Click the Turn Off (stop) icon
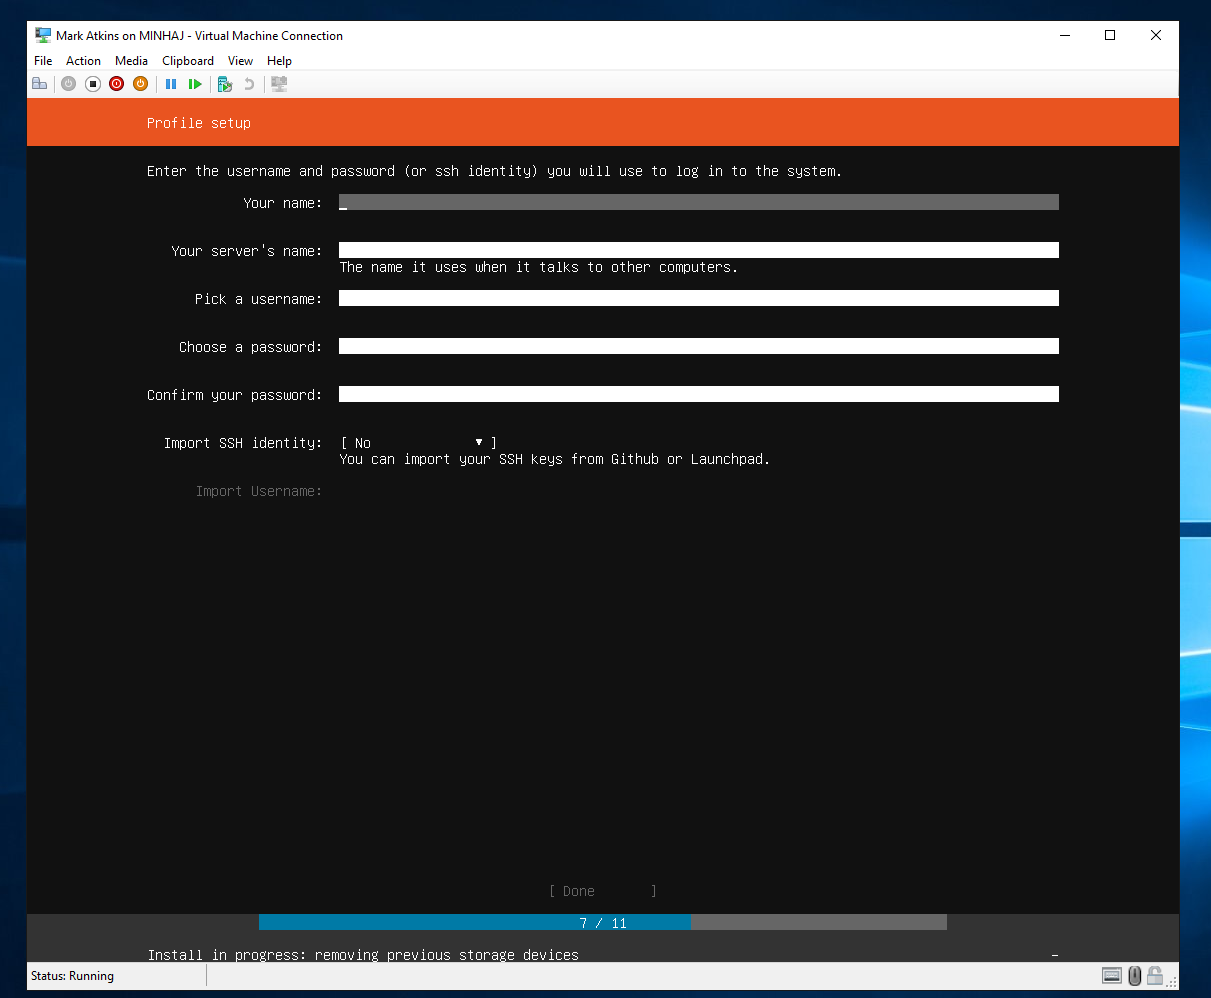1211x998 pixels. click(92, 84)
